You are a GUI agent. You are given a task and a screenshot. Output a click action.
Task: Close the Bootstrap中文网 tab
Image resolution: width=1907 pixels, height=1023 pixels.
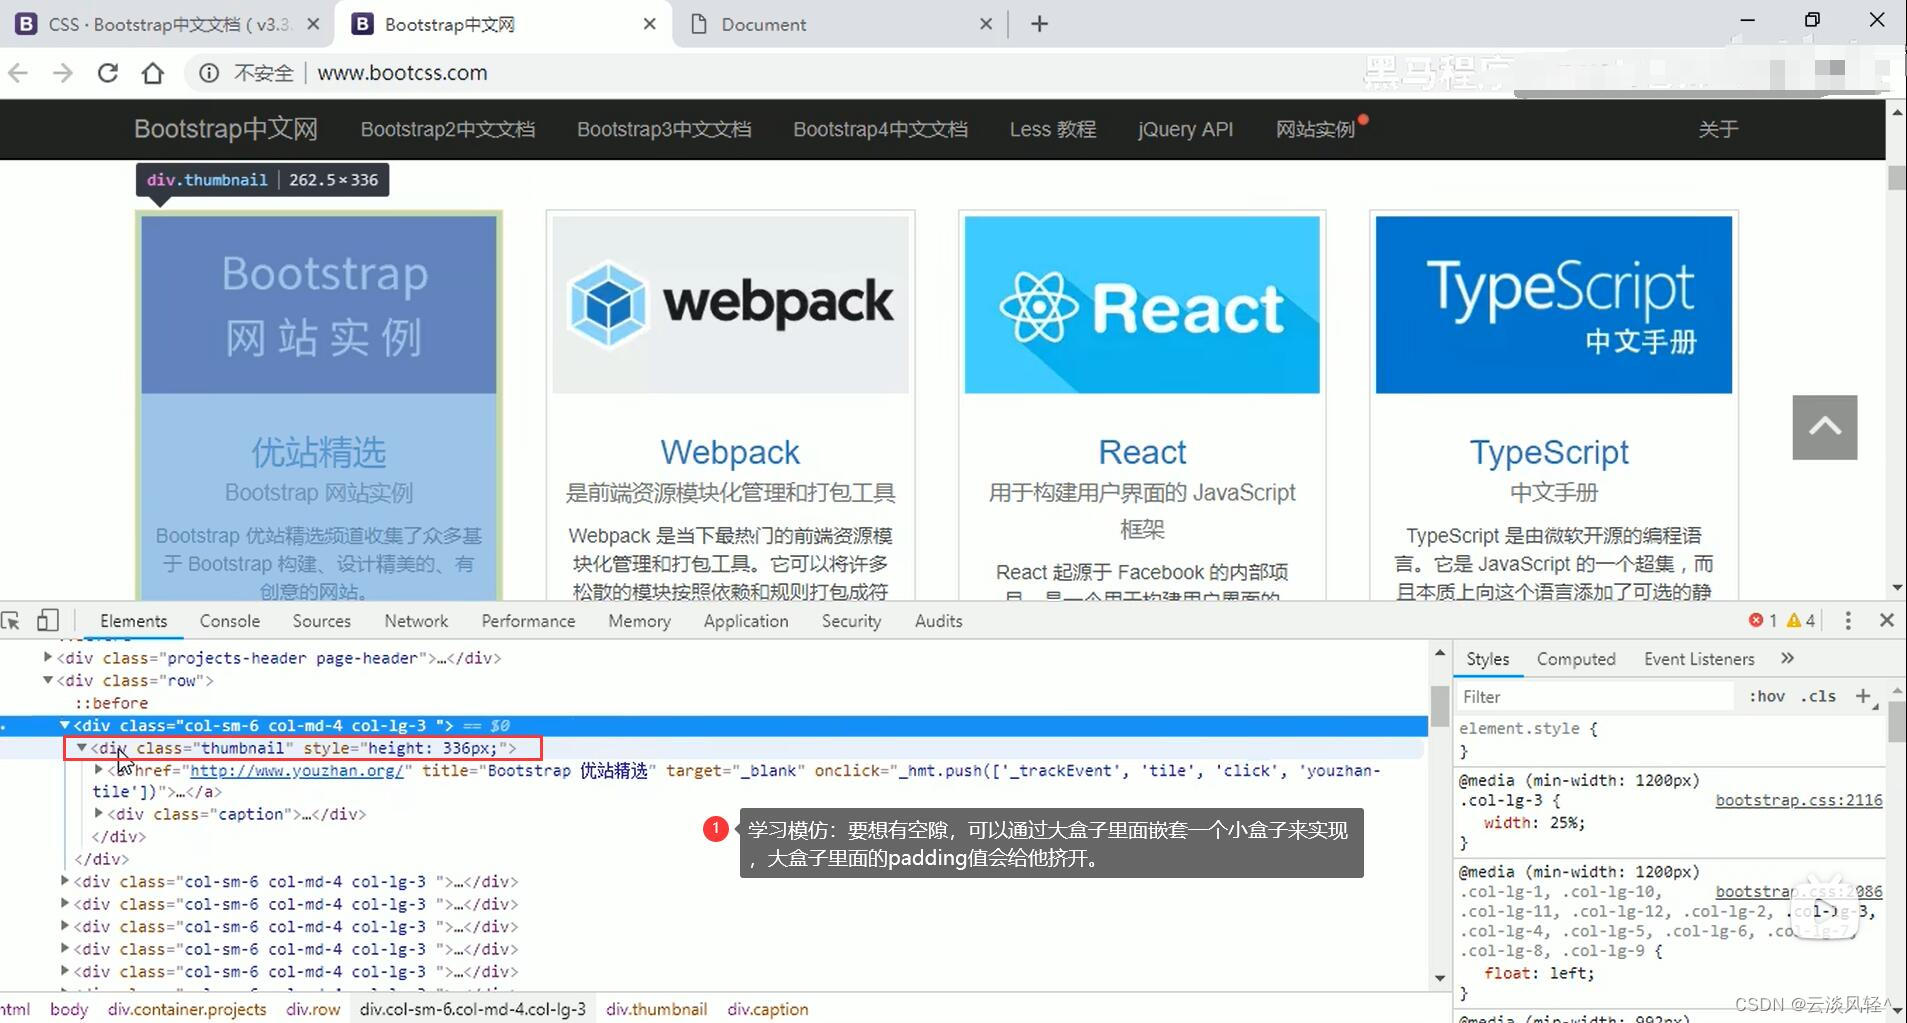(650, 24)
